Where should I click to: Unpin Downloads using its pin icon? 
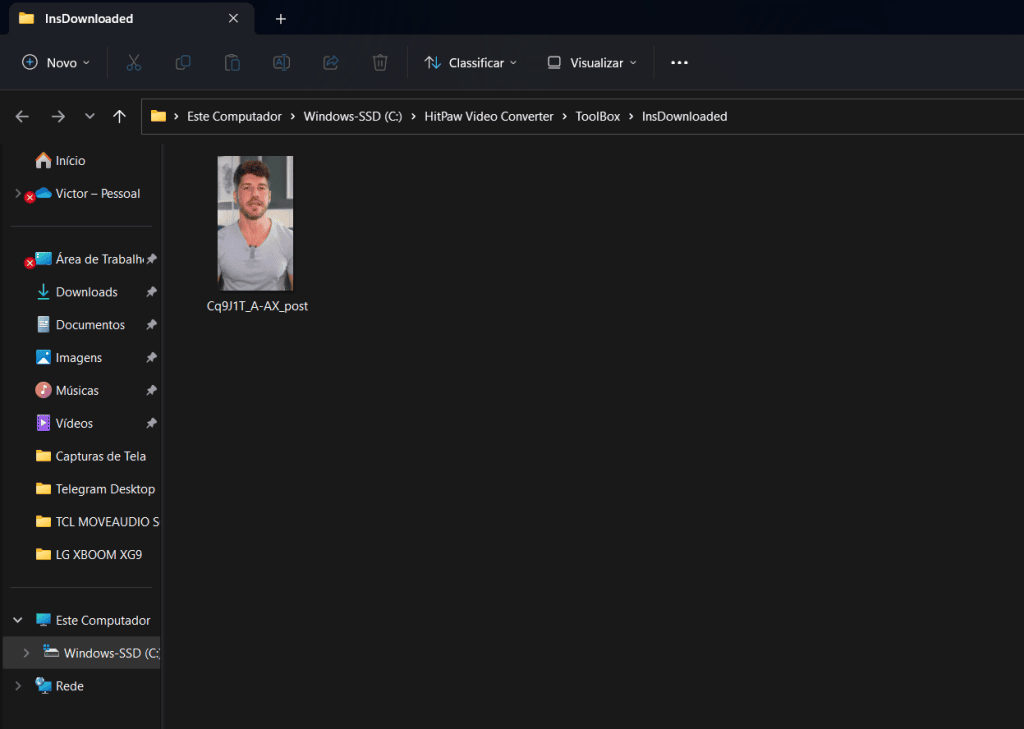click(x=152, y=291)
